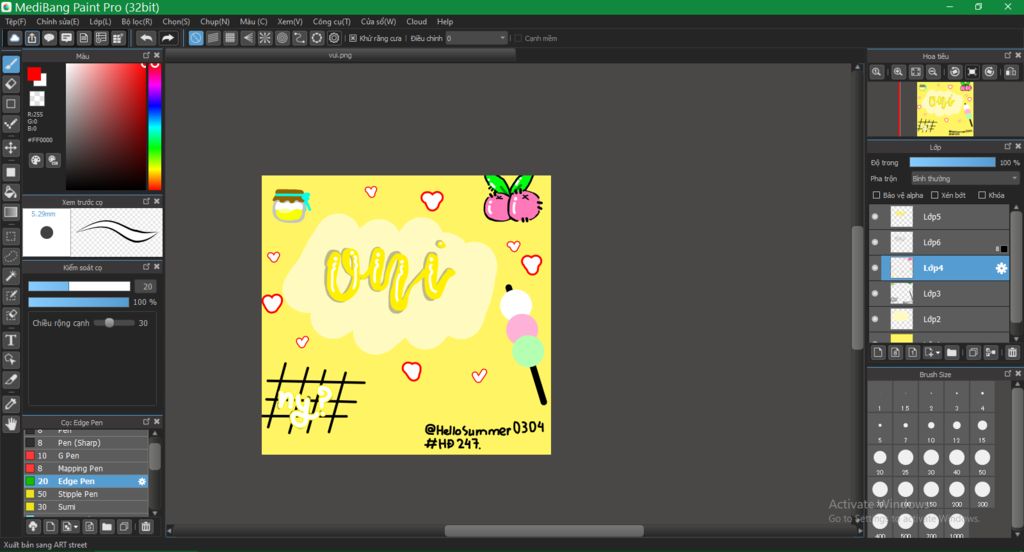Toggle Khử răng cưa anti-aliasing checkbox
Screen dimensions: 1024x552
click(353, 39)
